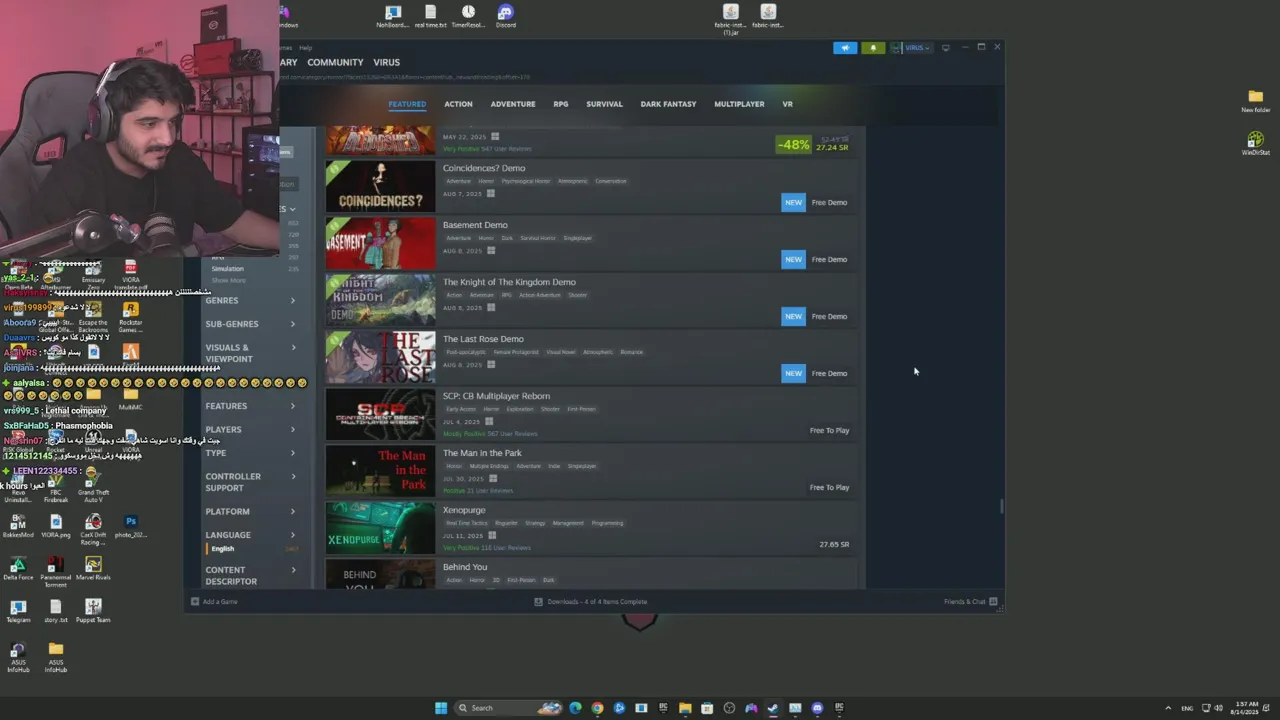Select the SURVIVAL tab
This screenshot has height=720, width=1280.
(604, 104)
